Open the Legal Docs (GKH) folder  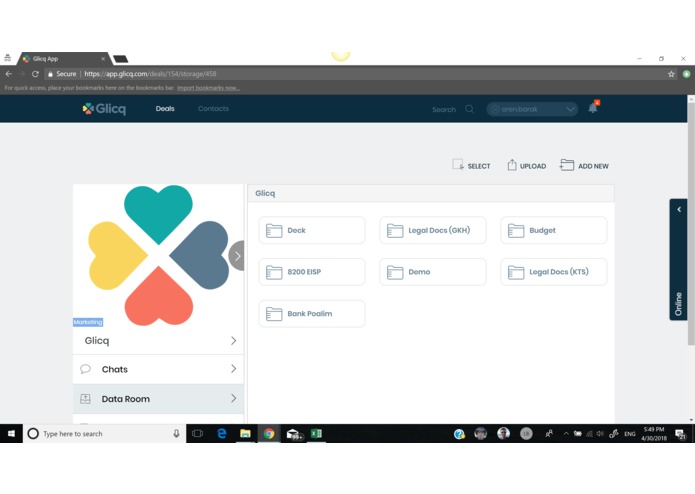tap(433, 230)
